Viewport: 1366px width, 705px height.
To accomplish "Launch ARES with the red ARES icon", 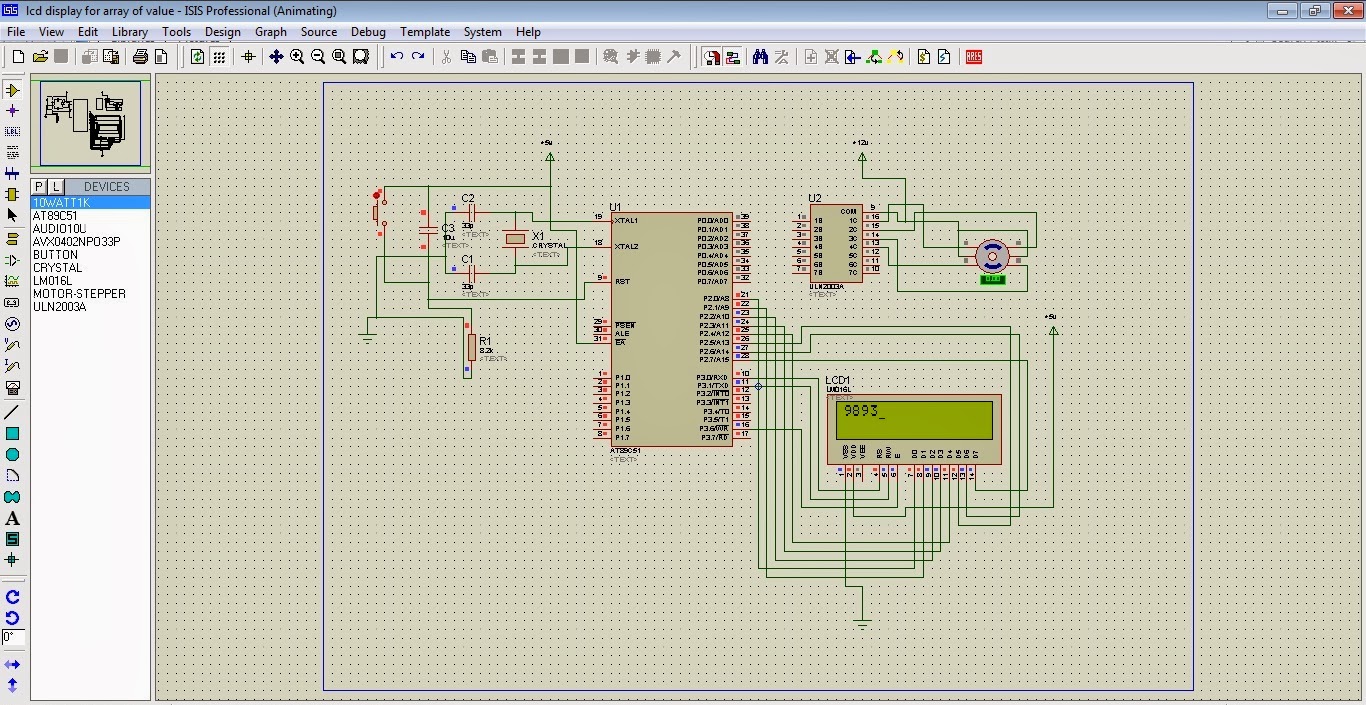I will pyautogui.click(x=973, y=57).
